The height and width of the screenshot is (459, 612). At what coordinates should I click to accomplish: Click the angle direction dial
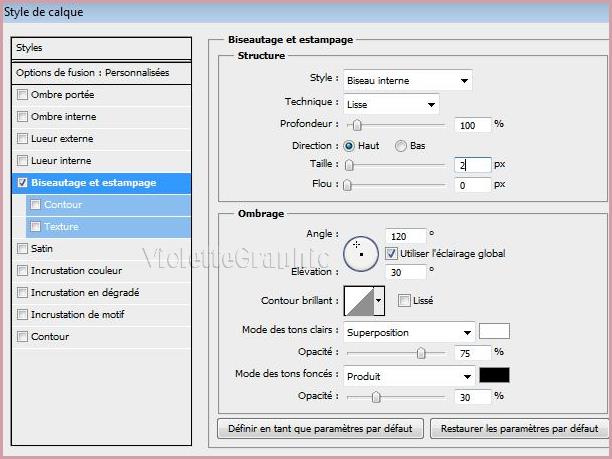pos(360,253)
